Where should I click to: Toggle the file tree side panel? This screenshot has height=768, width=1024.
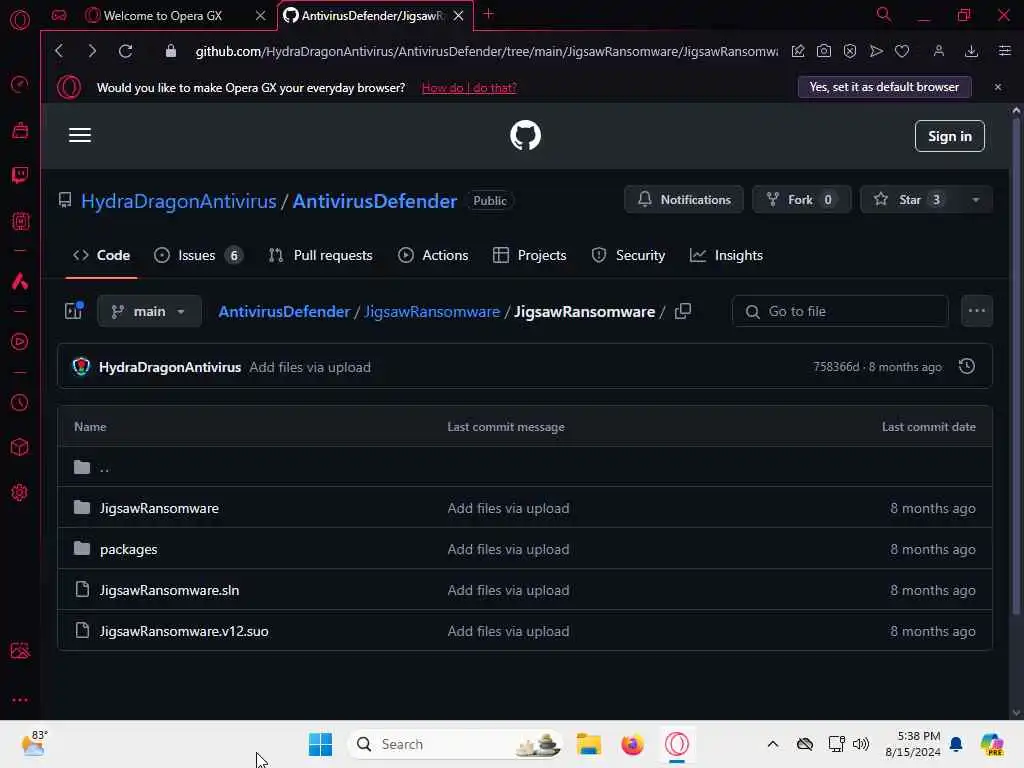[x=74, y=311]
